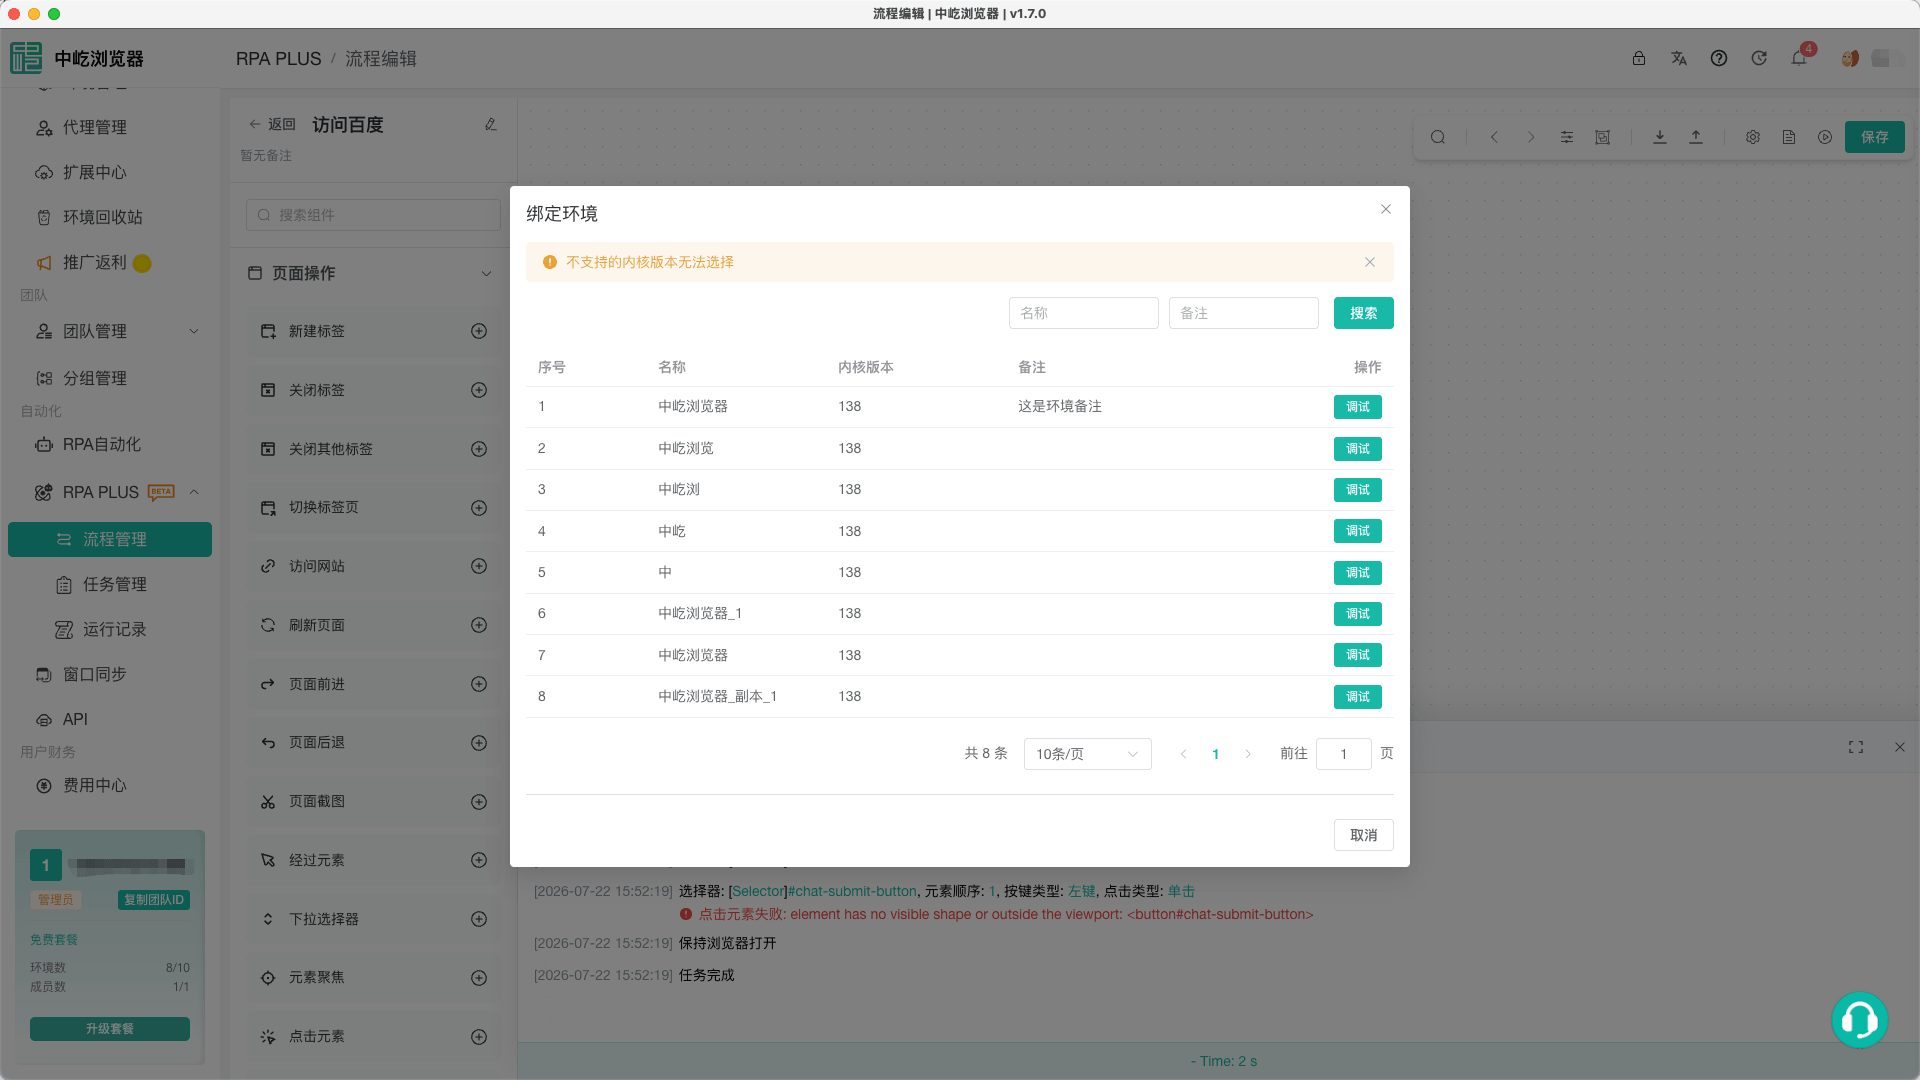Open the notifications bell

pos(1799,58)
